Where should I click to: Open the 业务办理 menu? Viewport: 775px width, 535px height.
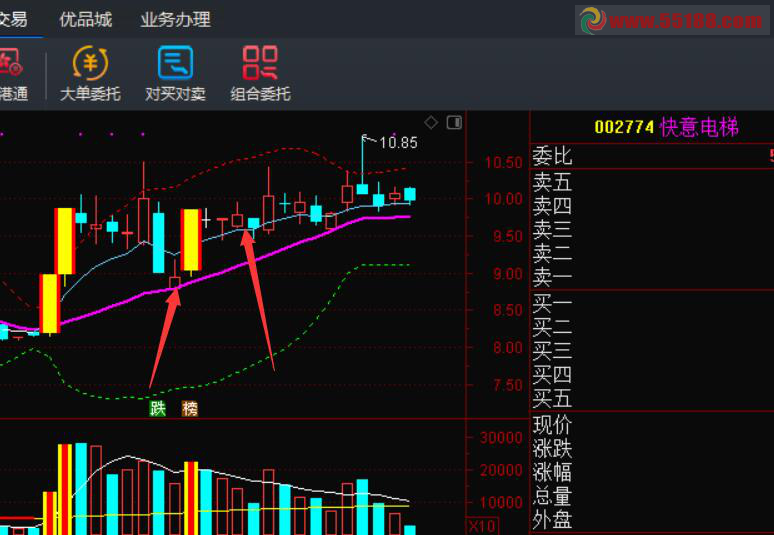click(x=175, y=19)
